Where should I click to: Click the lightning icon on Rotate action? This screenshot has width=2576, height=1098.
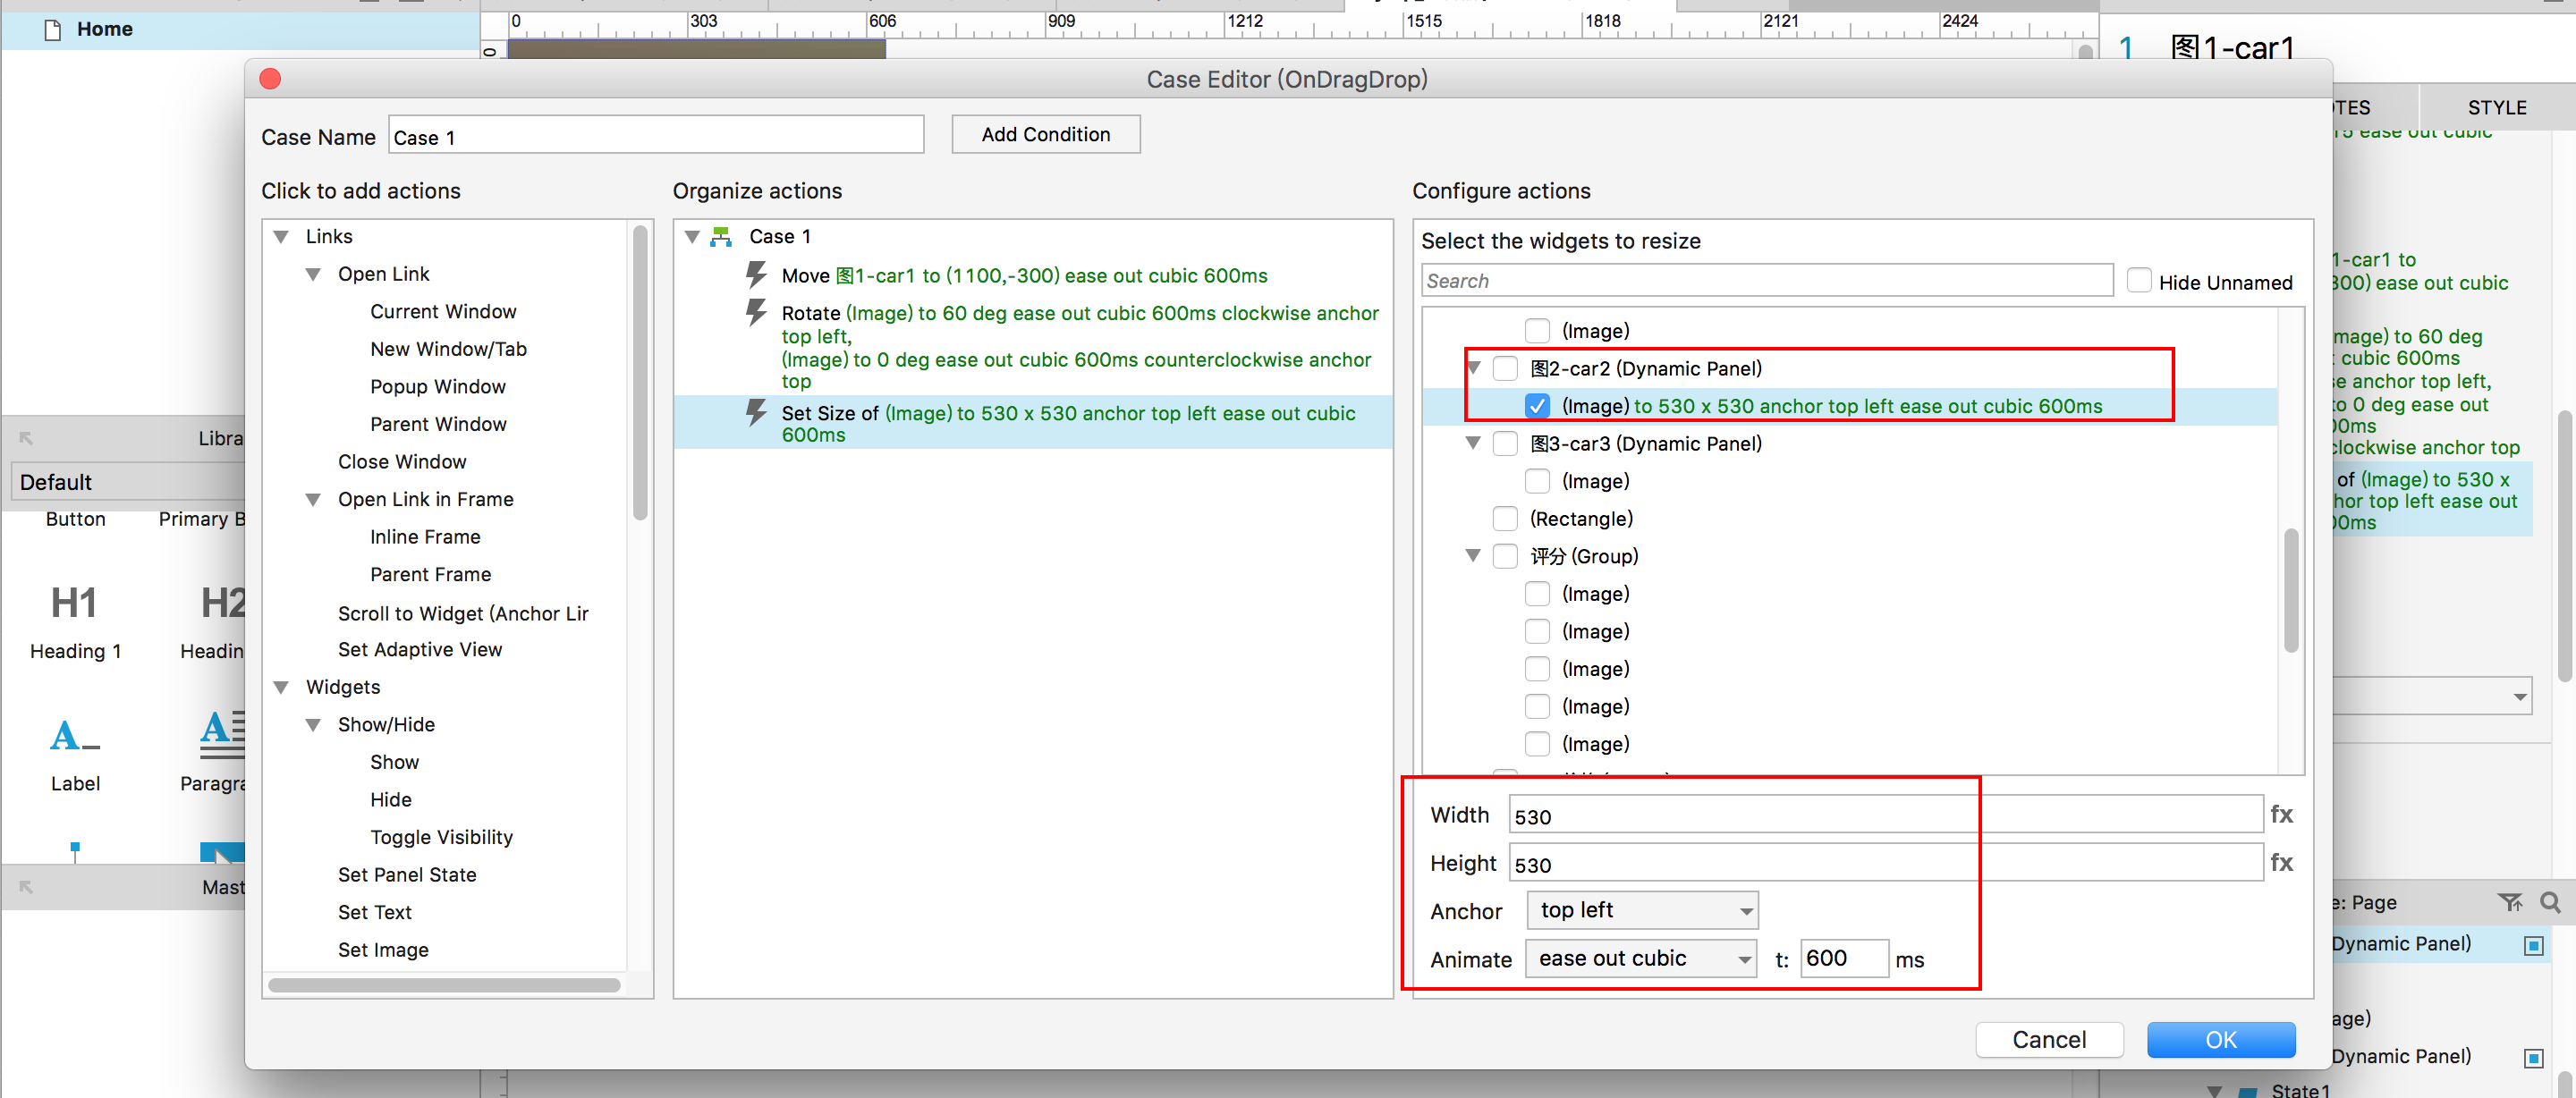pyautogui.click(x=757, y=312)
